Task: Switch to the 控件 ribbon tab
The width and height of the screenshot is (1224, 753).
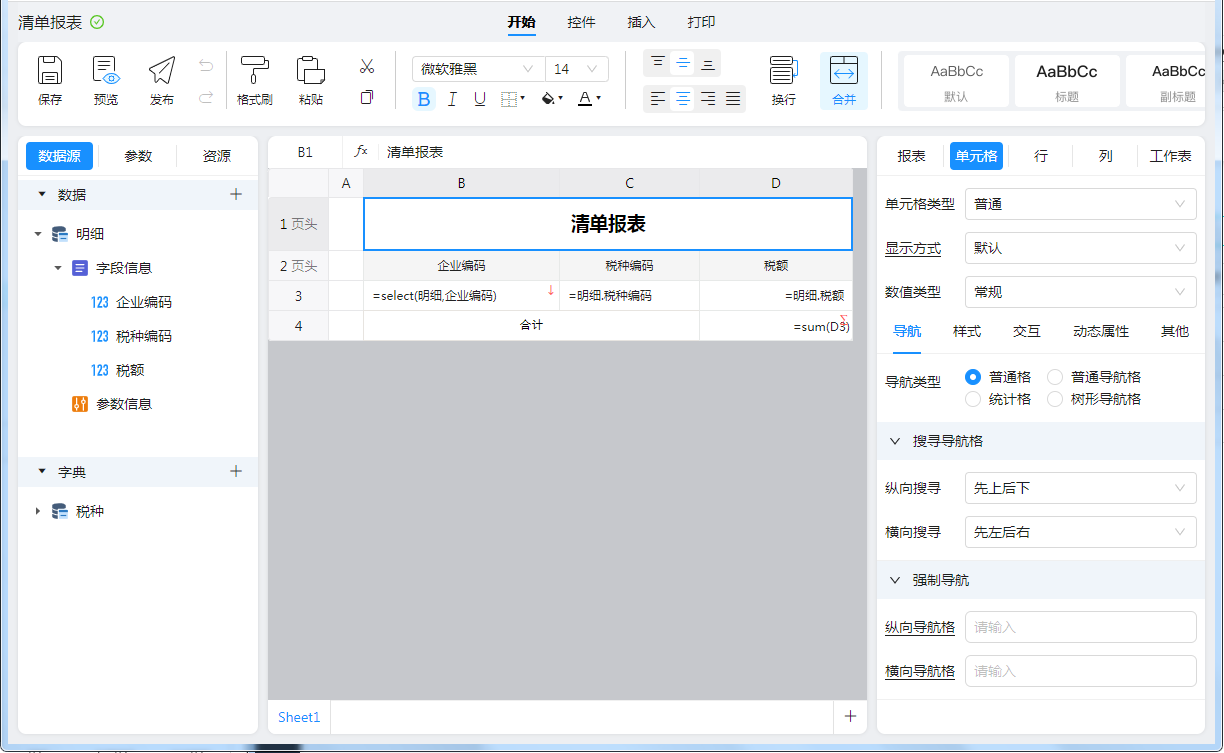Action: [581, 22]
